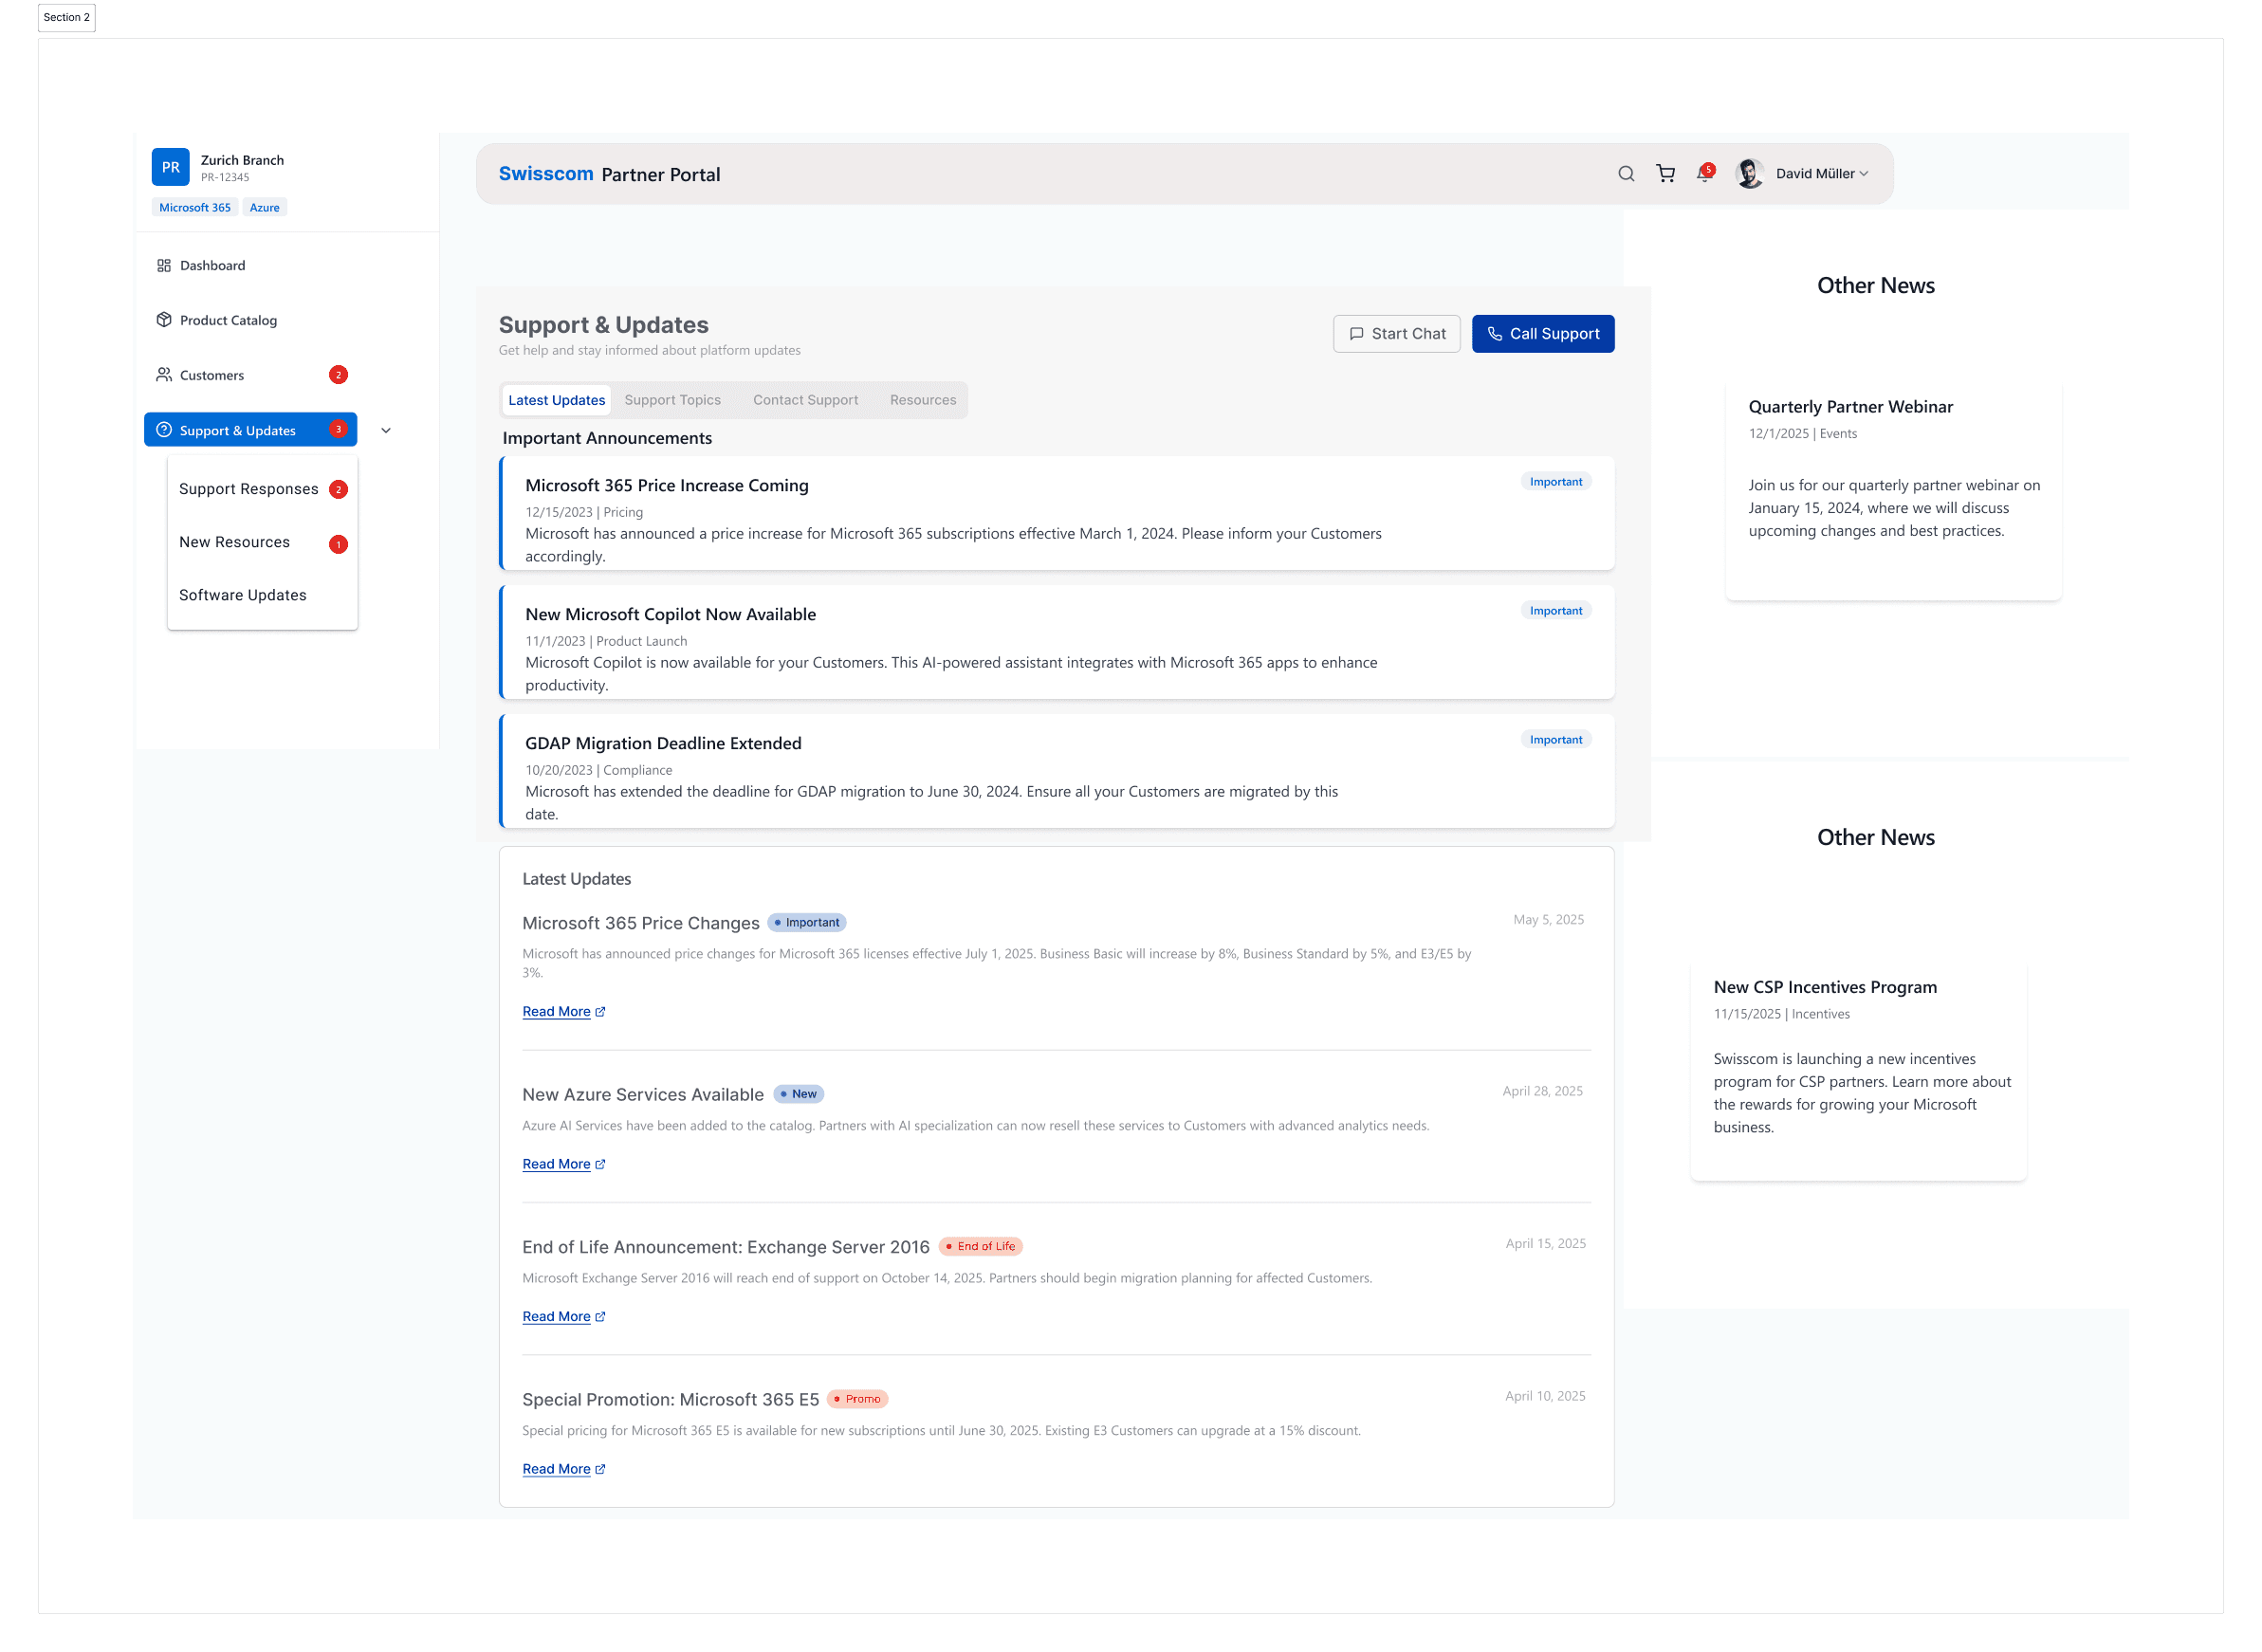Click Important tag on Copilot announcement card
Viewport: 2262px width, 1652px height.
point(1555,611)
